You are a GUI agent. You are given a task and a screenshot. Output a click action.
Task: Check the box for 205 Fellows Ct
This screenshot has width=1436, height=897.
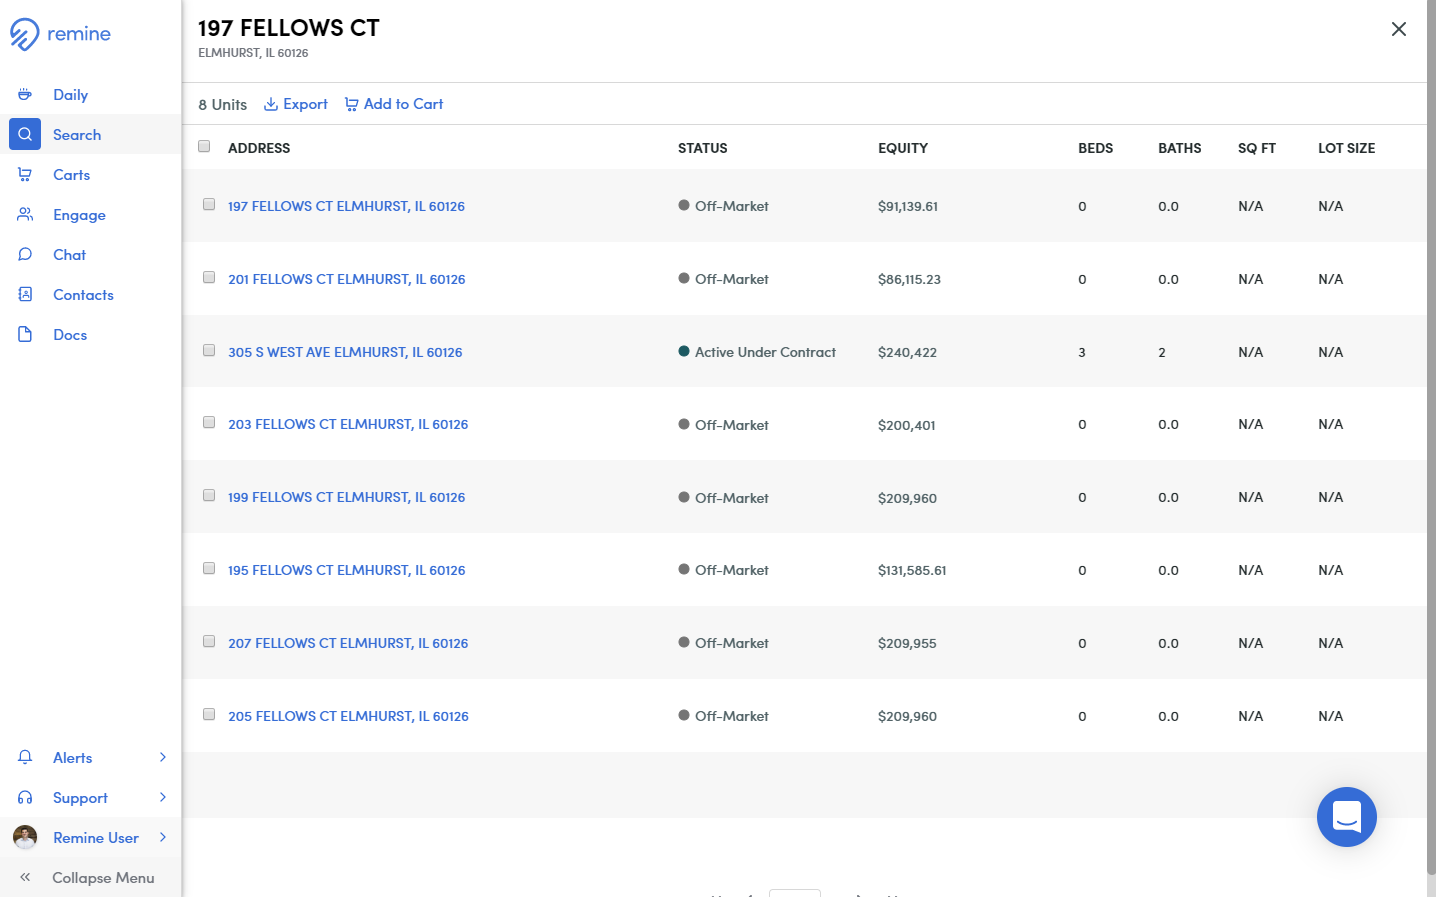click(x=209, y=714)
